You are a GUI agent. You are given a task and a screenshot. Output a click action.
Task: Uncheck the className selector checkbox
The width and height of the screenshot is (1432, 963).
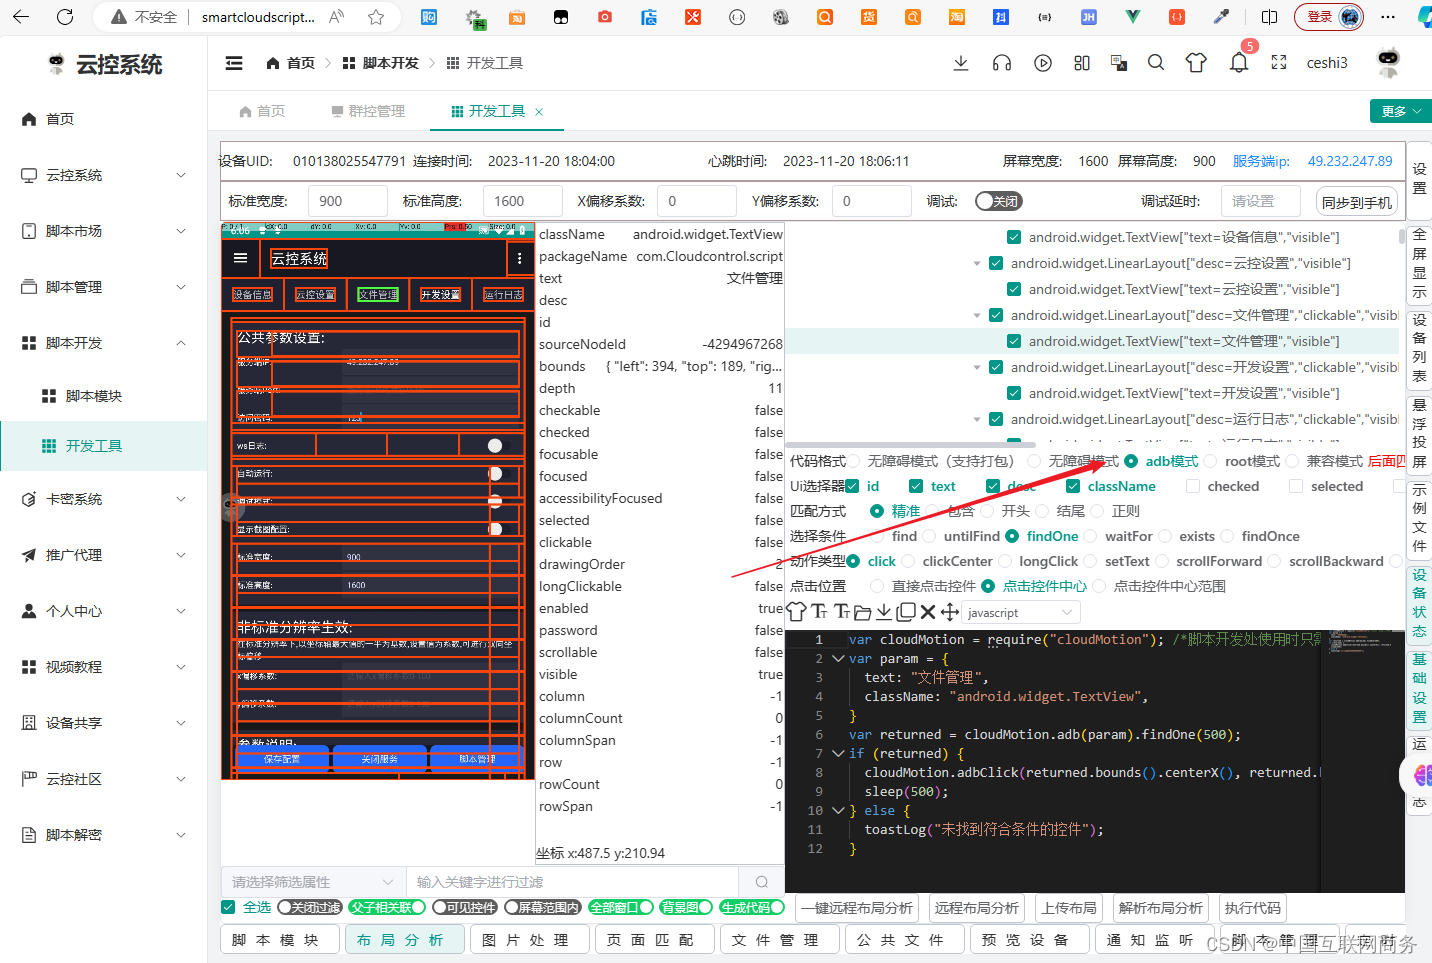click(1073, 486)
